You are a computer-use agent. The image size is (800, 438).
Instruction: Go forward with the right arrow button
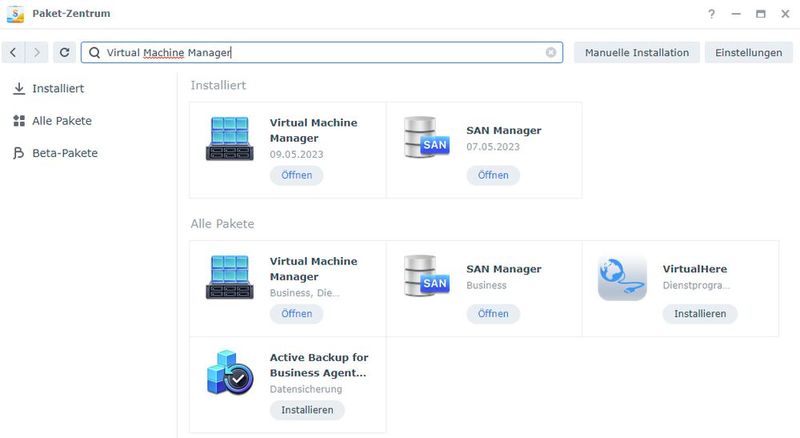tap(36, 52)
